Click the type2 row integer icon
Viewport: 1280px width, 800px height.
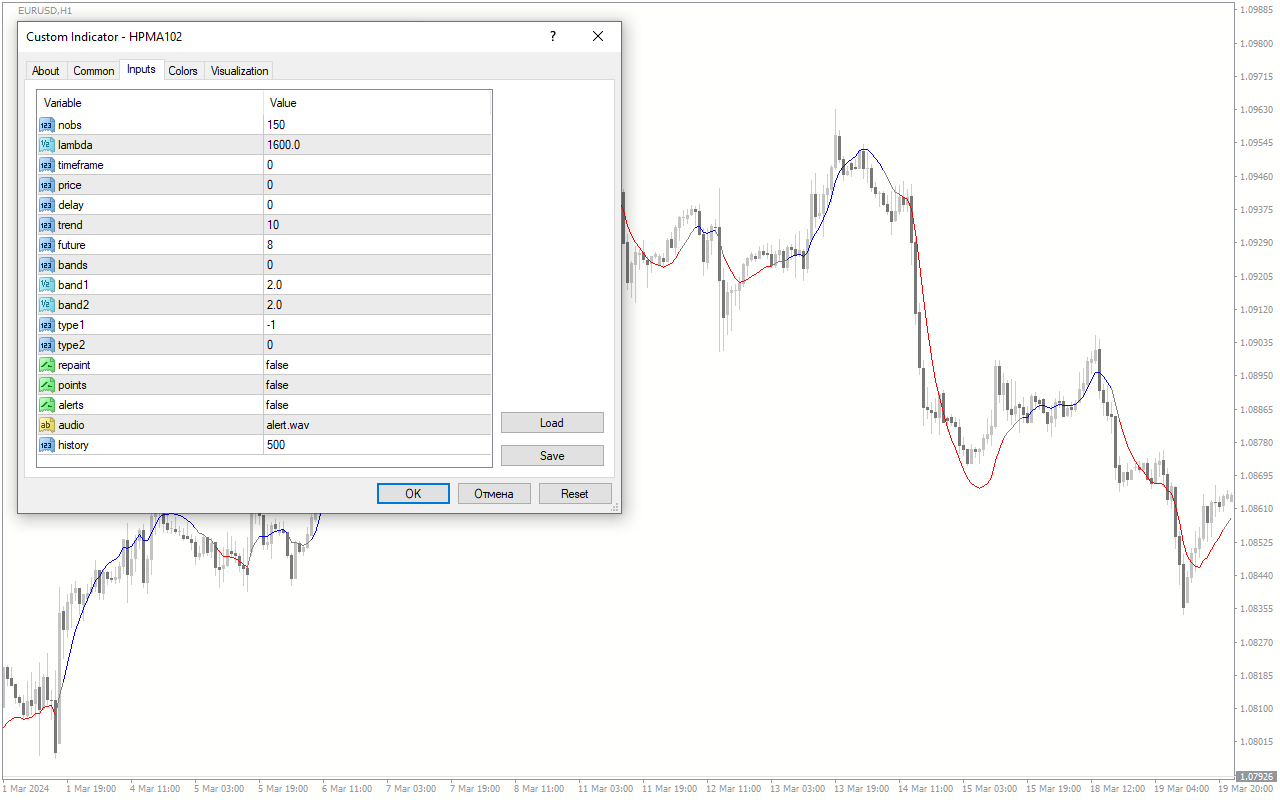coord(46,345)
